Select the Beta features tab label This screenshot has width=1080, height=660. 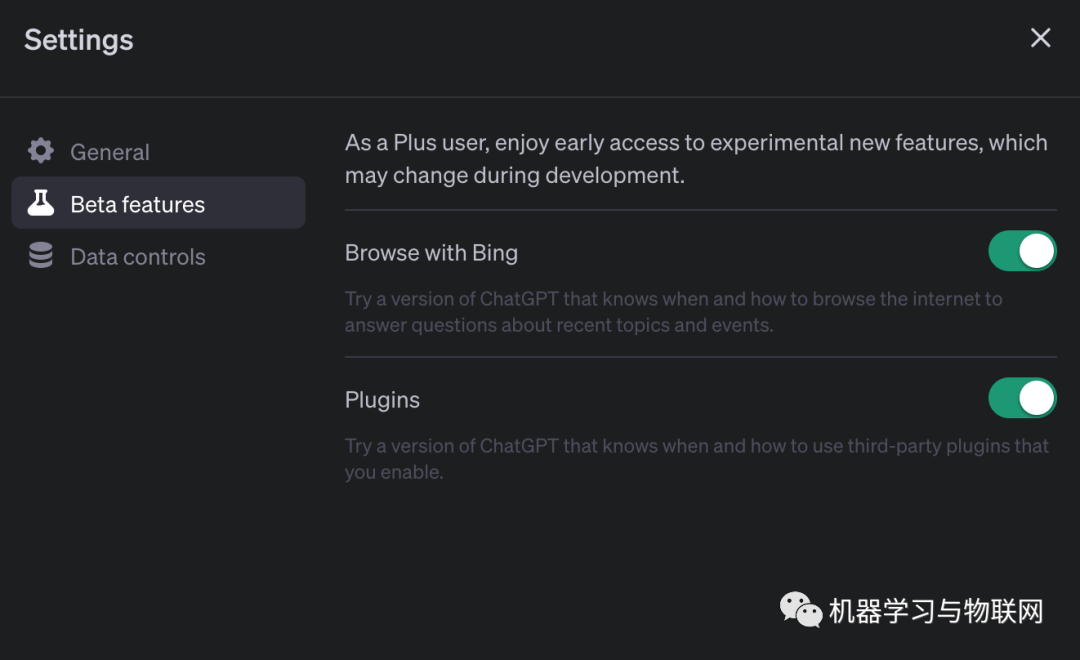tap(137, 204)
